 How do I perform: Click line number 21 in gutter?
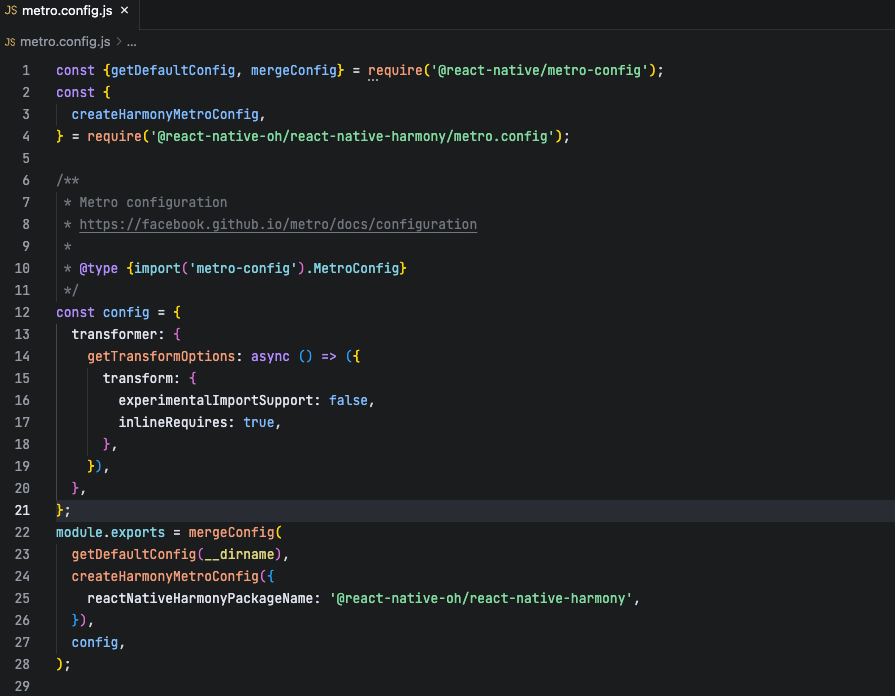22,510
